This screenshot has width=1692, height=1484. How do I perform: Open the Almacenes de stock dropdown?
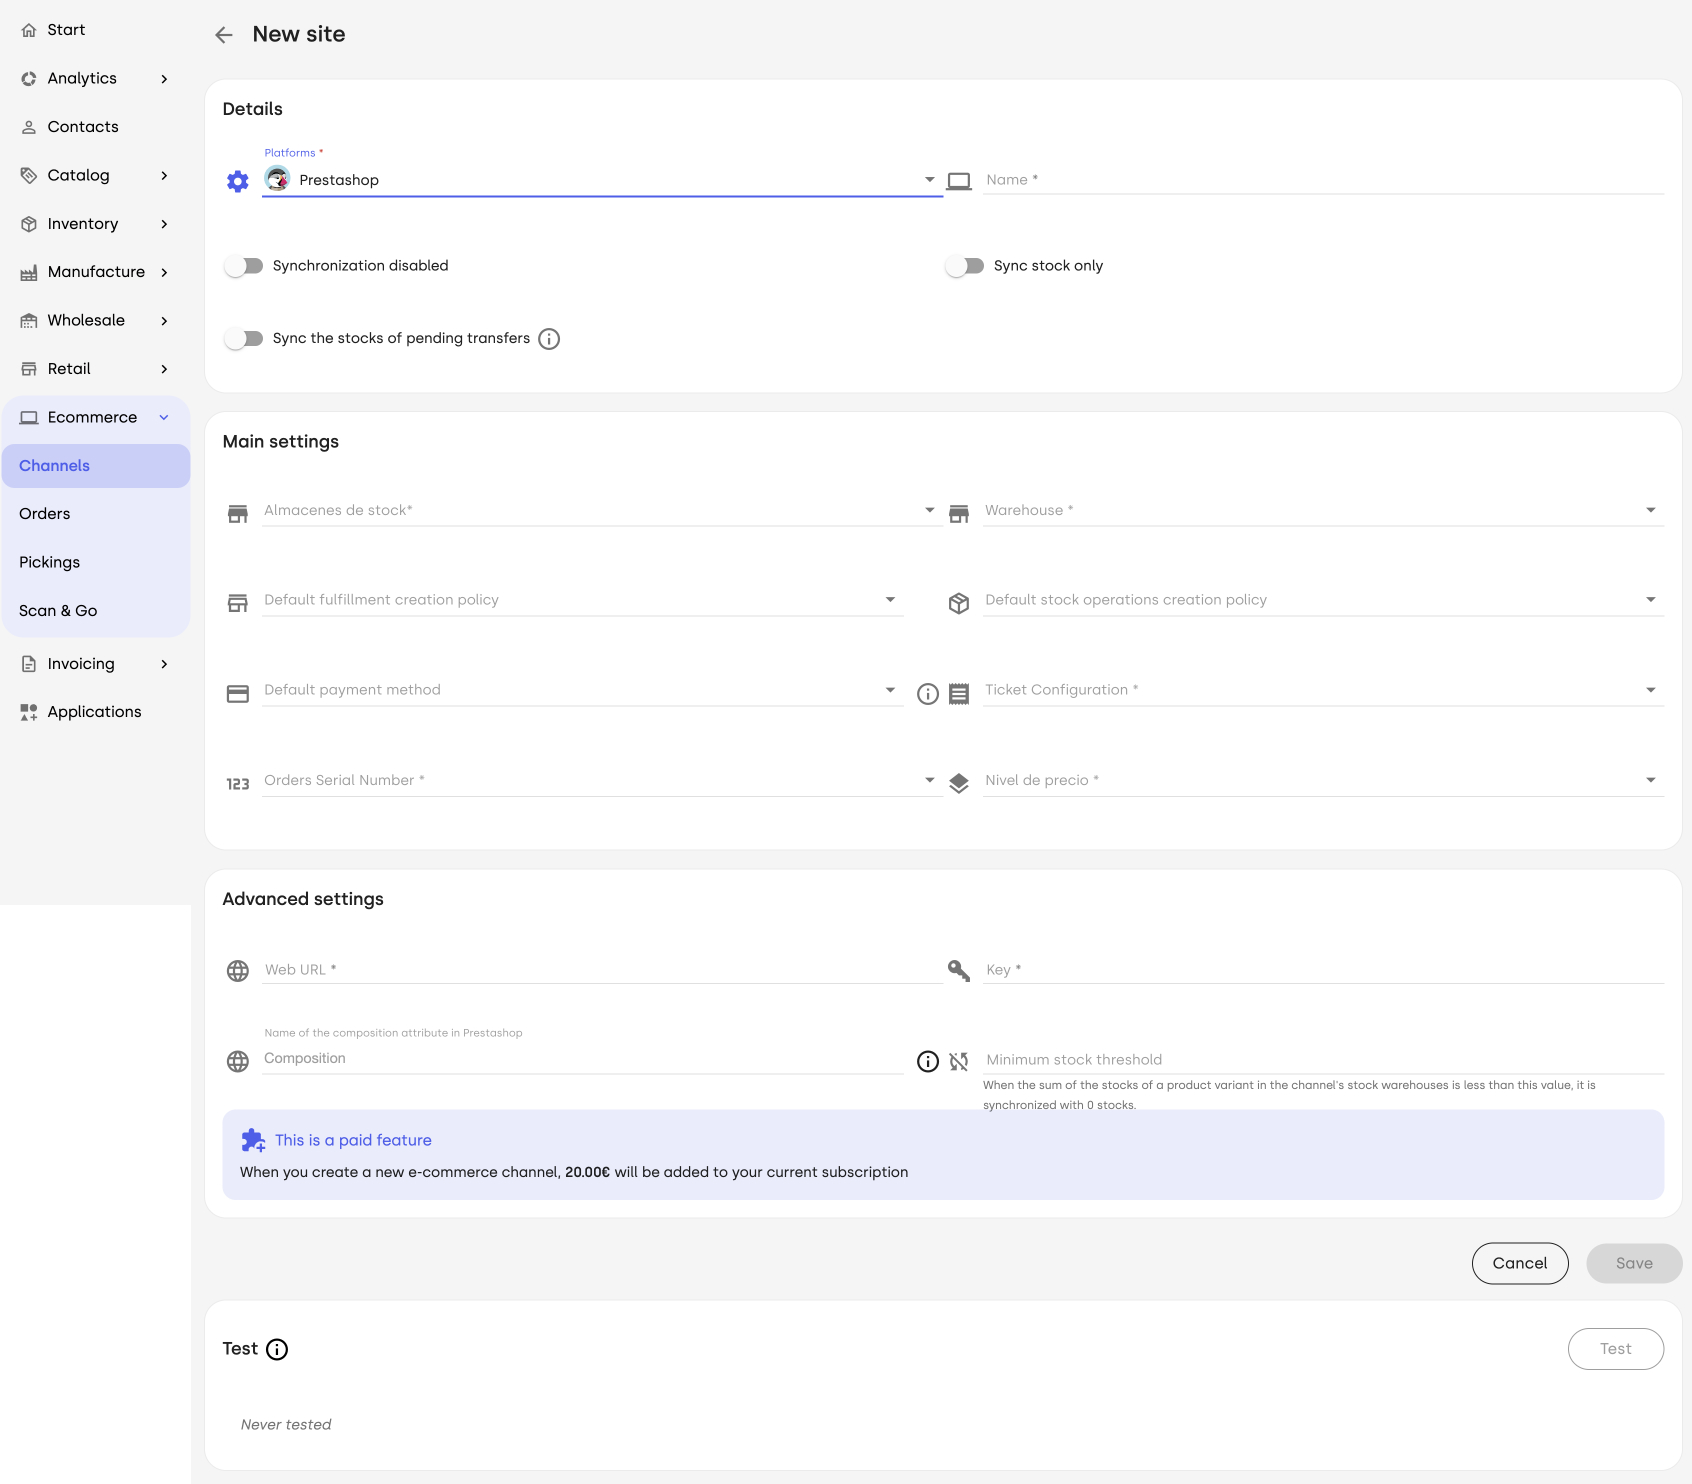(602, 510)
